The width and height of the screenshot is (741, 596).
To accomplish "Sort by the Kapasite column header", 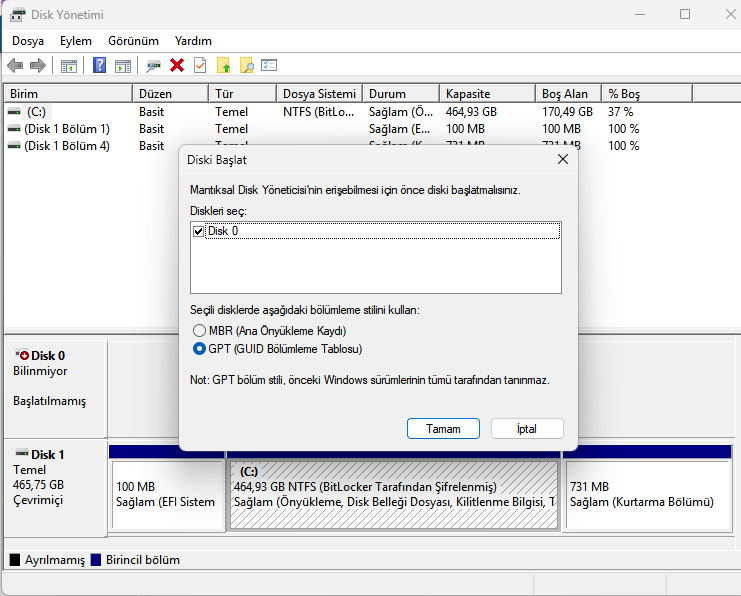I will tap(488, 94).
